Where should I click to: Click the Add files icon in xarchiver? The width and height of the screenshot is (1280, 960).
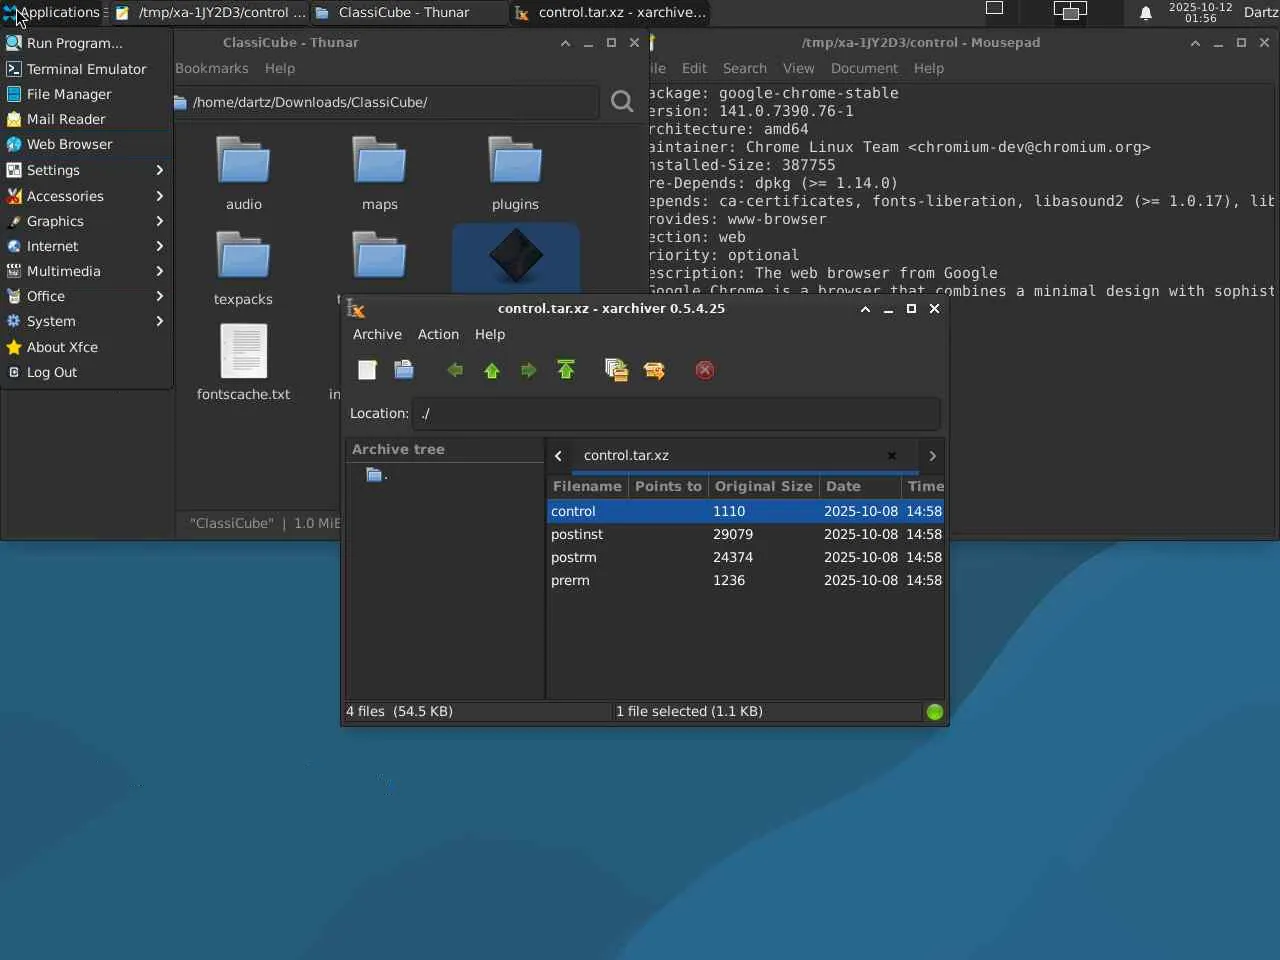(616, 370)
